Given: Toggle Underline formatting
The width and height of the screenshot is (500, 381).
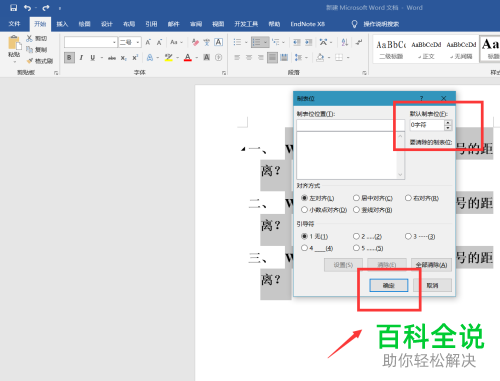Looking at the screenshot, I should tap(93, 58).
